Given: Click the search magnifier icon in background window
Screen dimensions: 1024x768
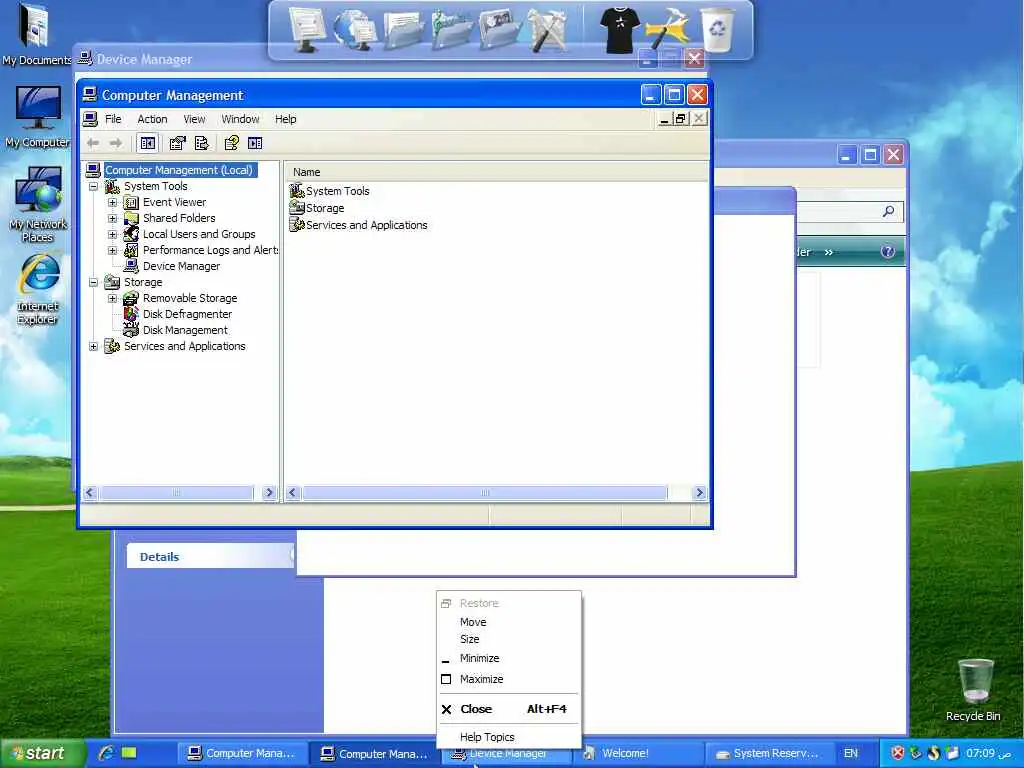Looking at the screenshot, I should 888,212.
